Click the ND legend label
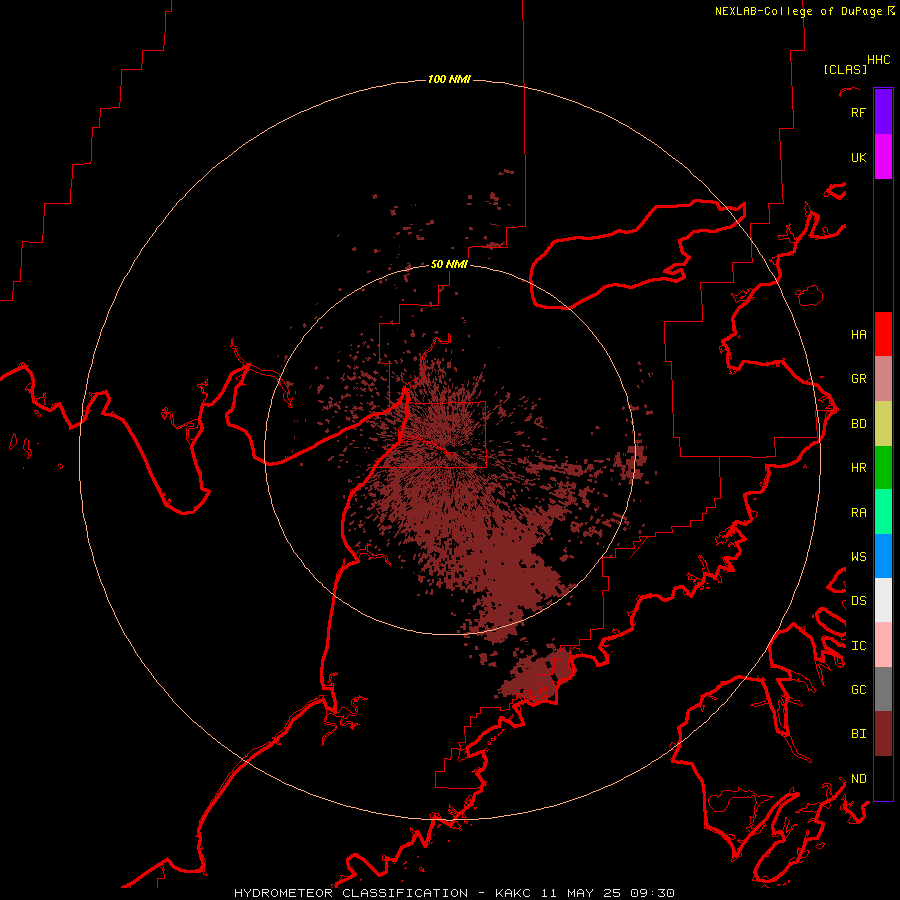This screenshot has width=900, height=900. (858, 779)
